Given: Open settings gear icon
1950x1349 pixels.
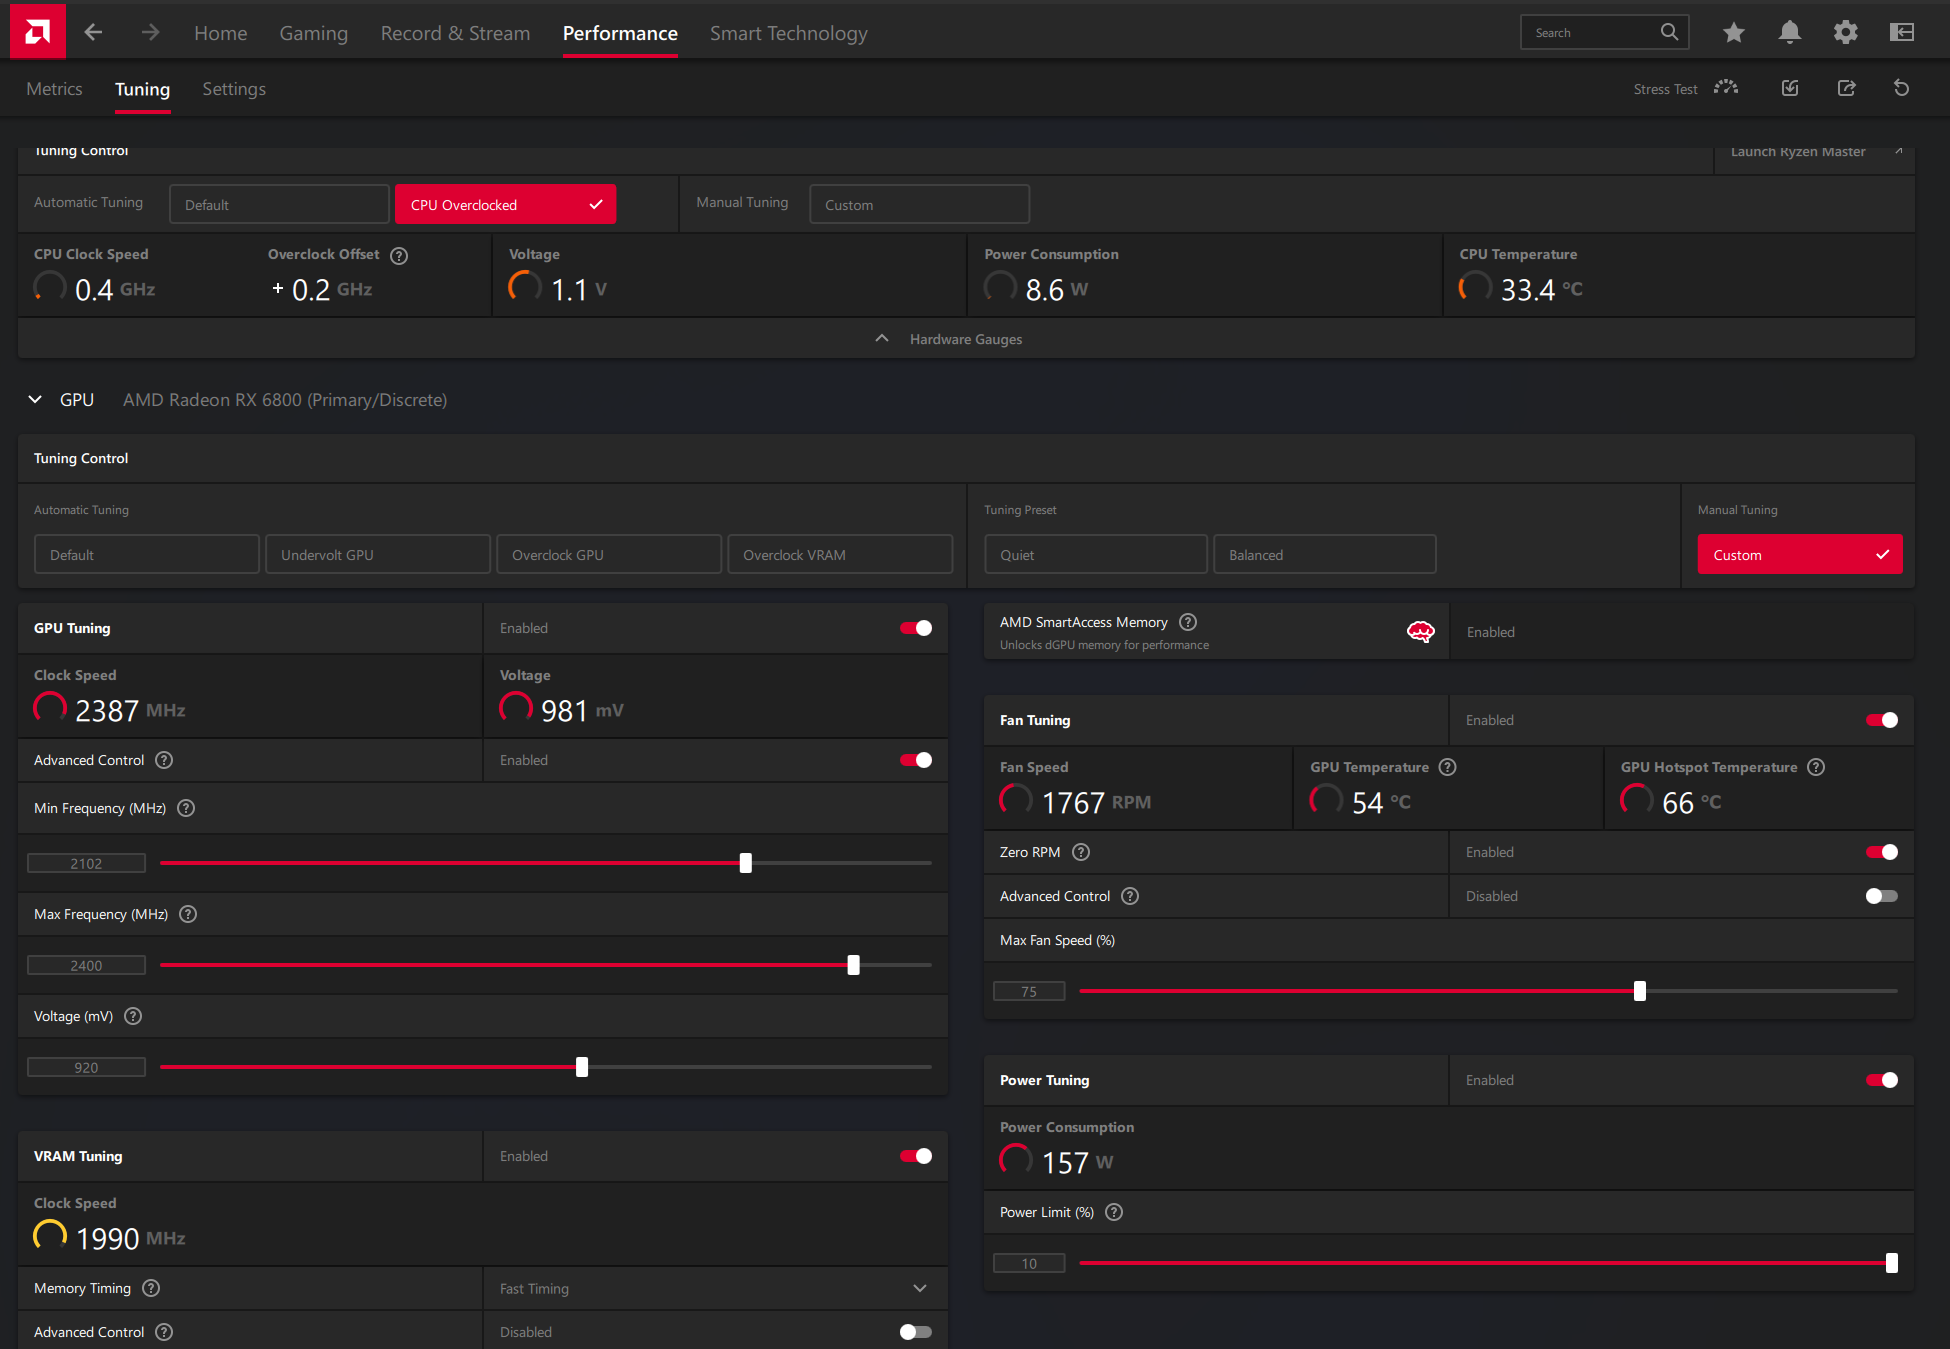Looking at the screenshot, I should (x=1846, y=32).
